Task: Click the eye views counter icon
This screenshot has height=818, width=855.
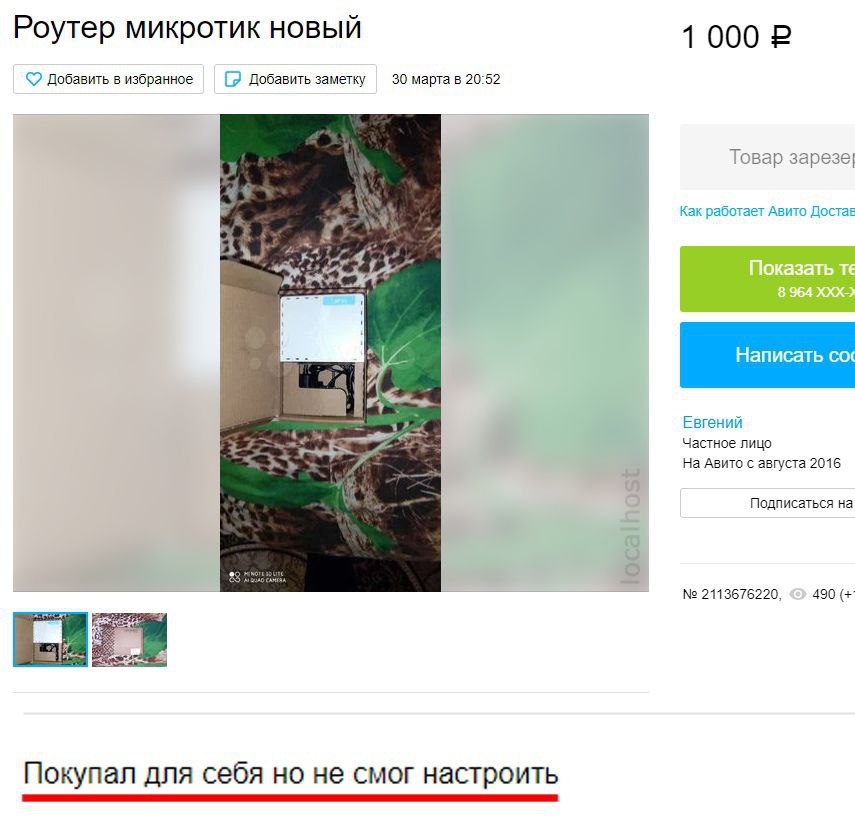Action: pyautogui.click(x=798, y=594)
